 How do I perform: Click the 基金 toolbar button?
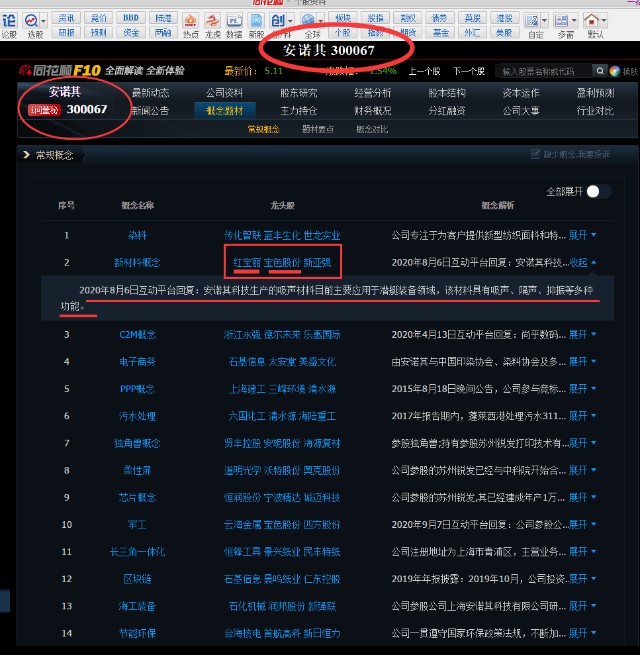439,32
